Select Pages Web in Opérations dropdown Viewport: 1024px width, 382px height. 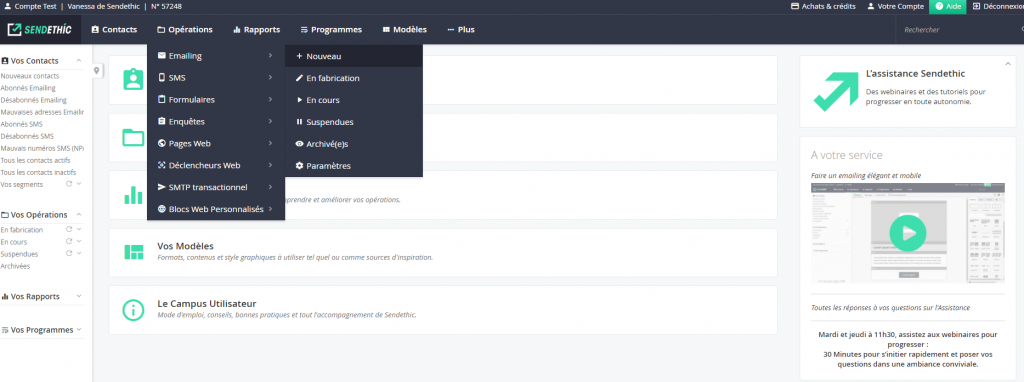tap(216, 144)
